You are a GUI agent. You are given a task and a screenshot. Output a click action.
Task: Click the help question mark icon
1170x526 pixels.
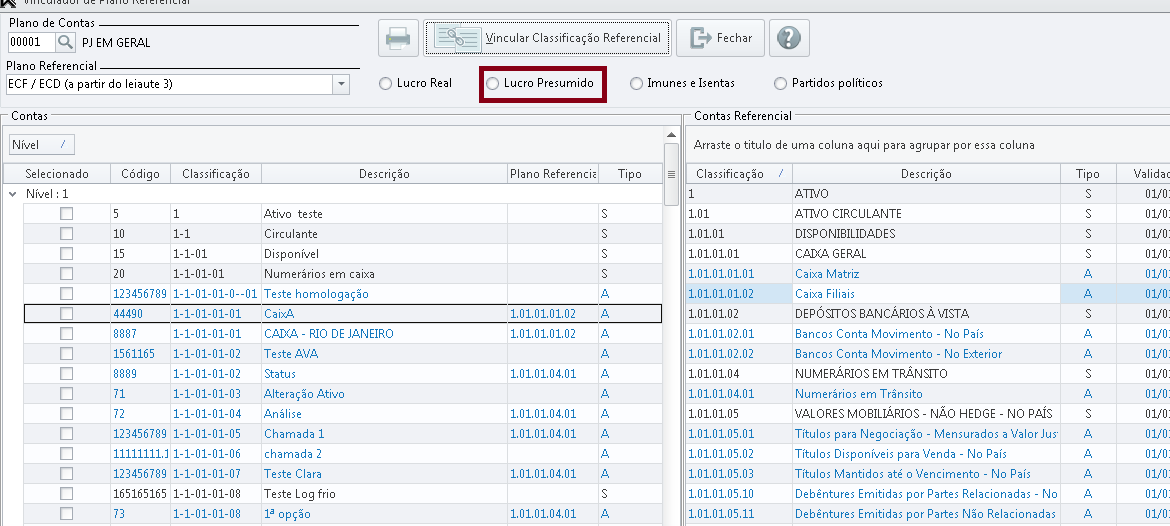[x=789, y=38]
